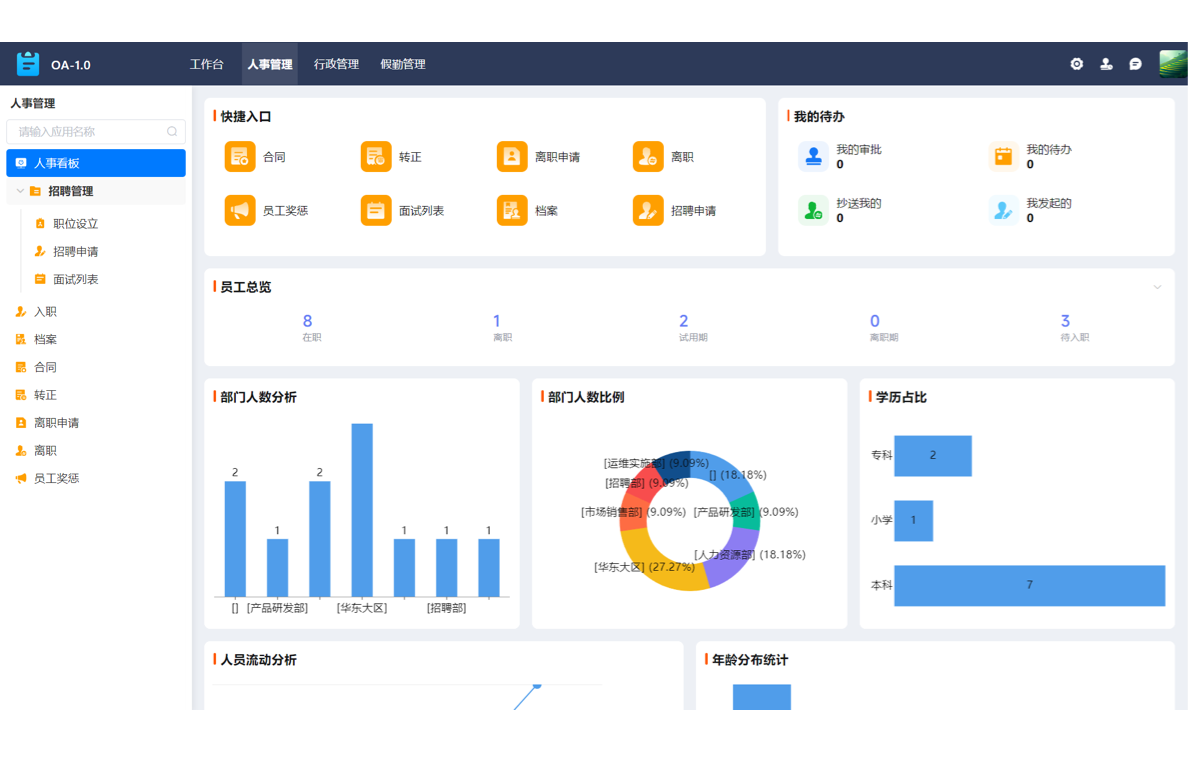Image resolution: width=1200 pixels, height=760 pixels.
Task: Select the 员工奖惩 megaphone icon
Action: 240,211
